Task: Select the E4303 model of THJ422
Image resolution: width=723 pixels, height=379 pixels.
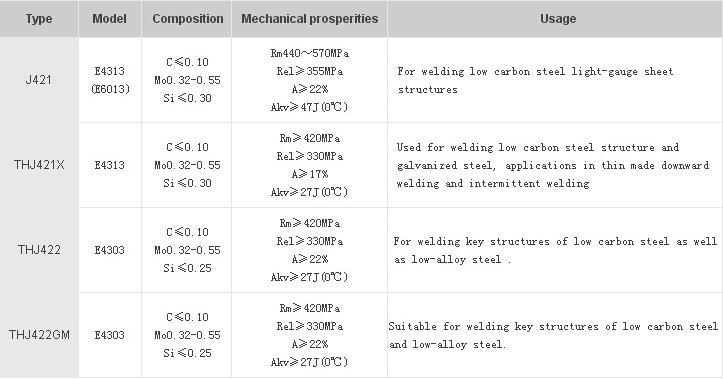Action: (x=110, y=250)
